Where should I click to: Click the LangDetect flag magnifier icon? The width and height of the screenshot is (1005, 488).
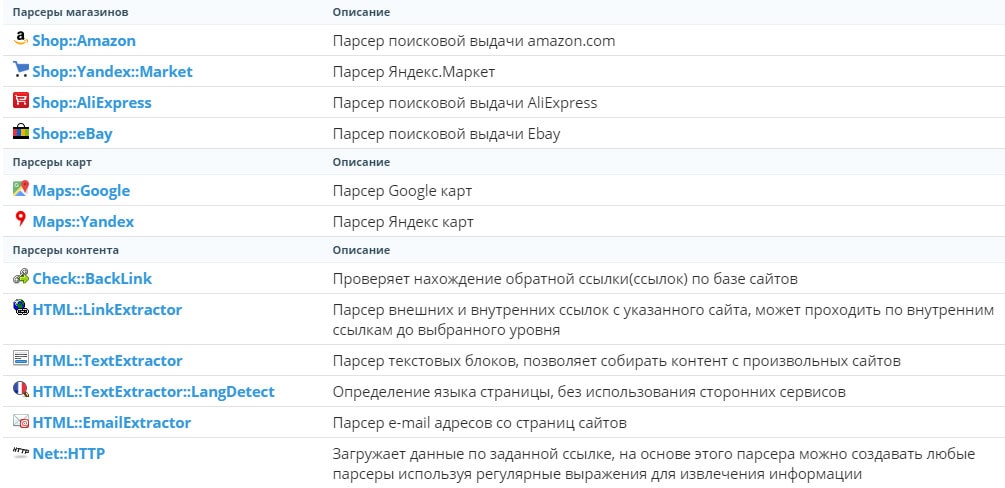pos(21,389)
